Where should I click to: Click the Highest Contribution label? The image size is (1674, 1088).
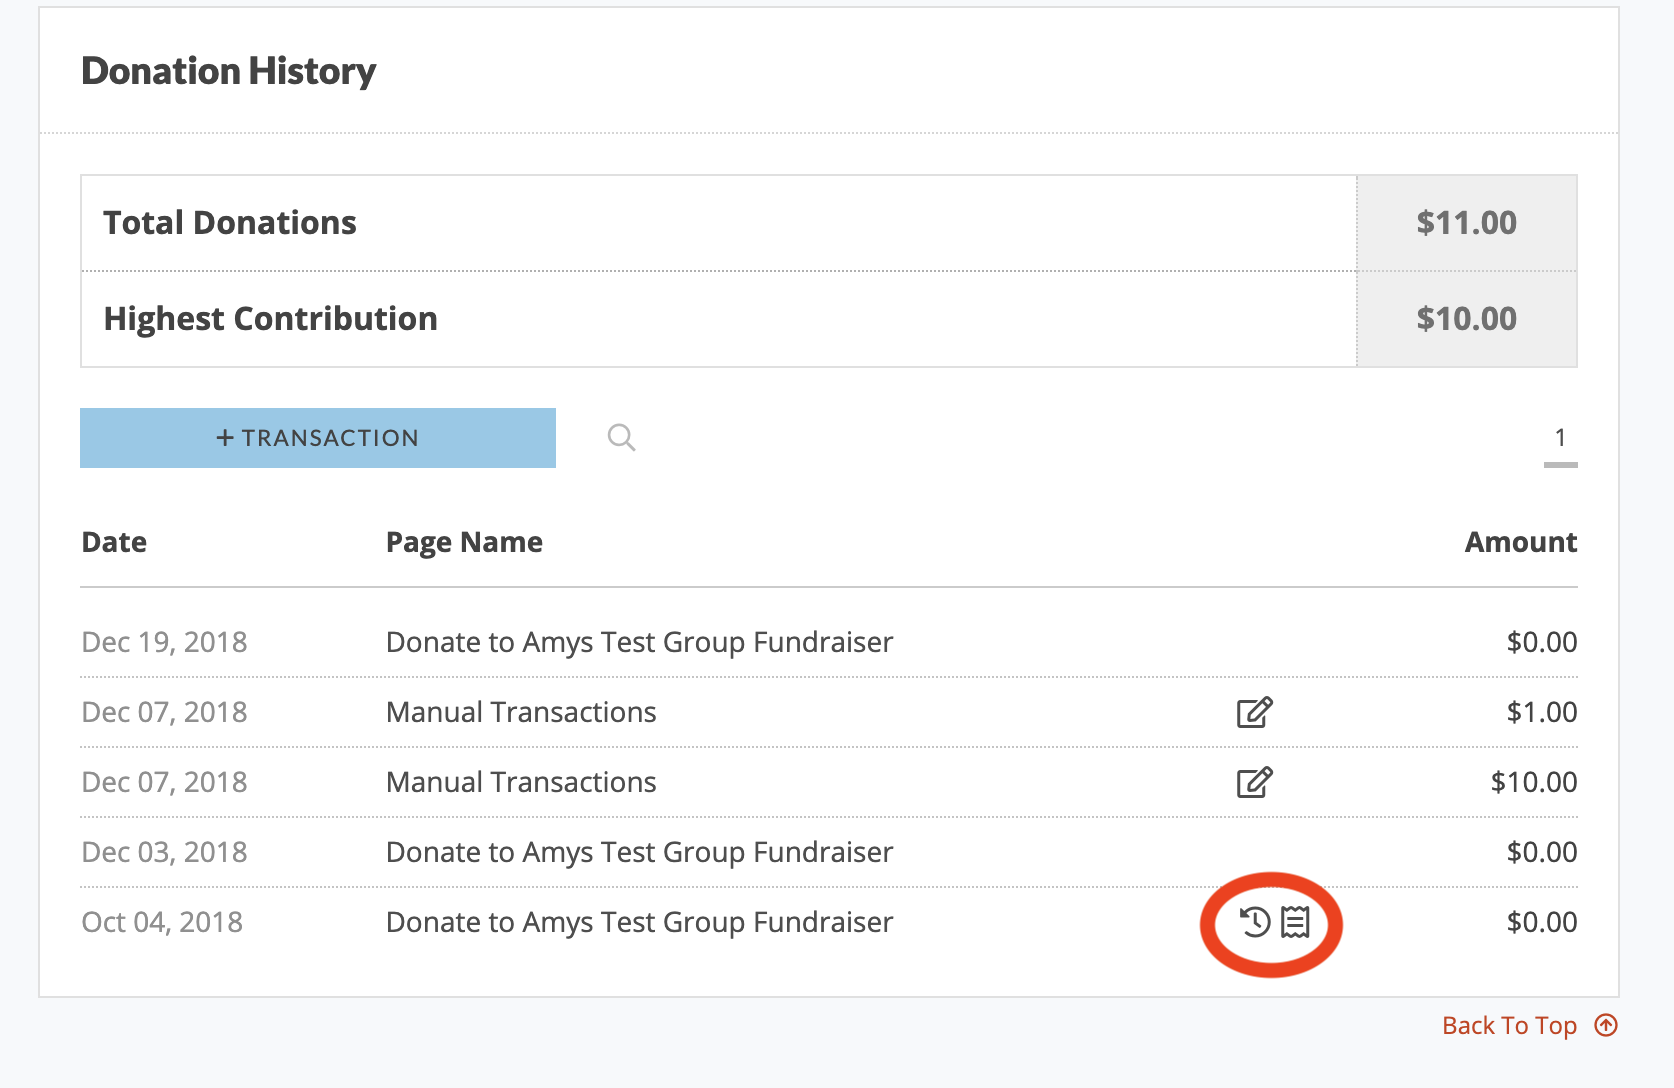271,319
